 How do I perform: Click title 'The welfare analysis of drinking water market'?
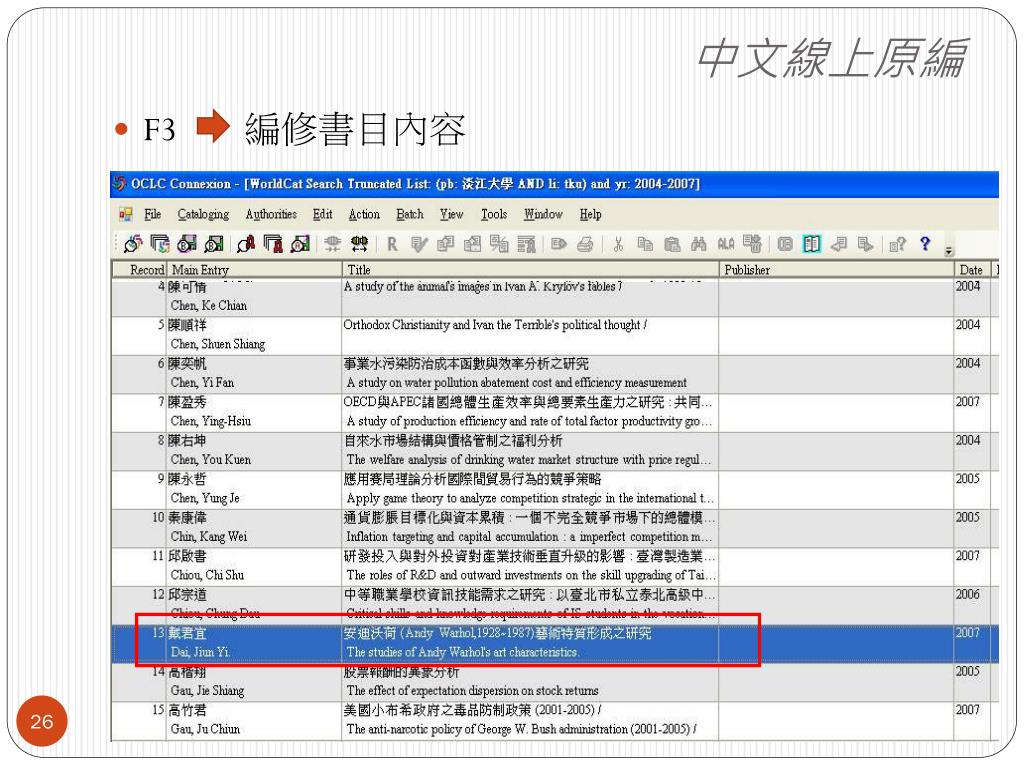(x=528, y=460)
